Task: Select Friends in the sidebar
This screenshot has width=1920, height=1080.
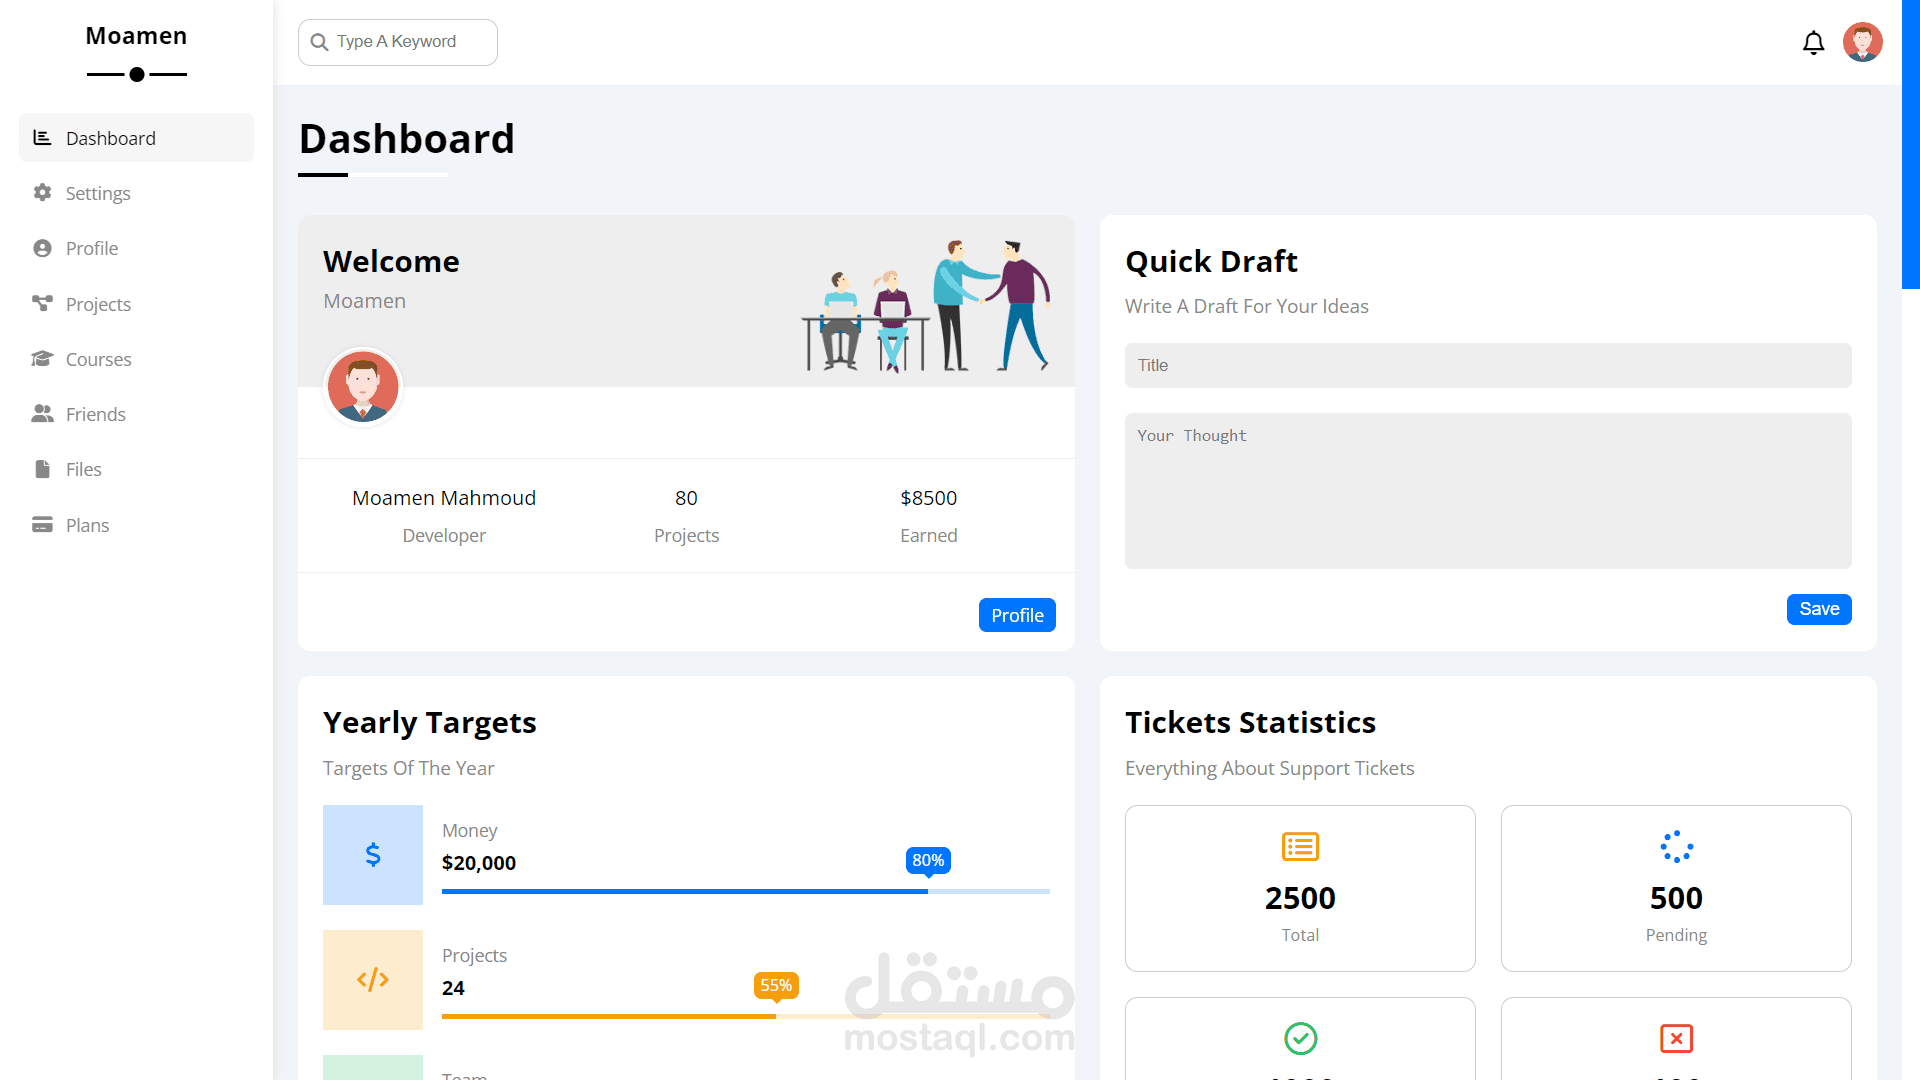Action: pos(136,414)
